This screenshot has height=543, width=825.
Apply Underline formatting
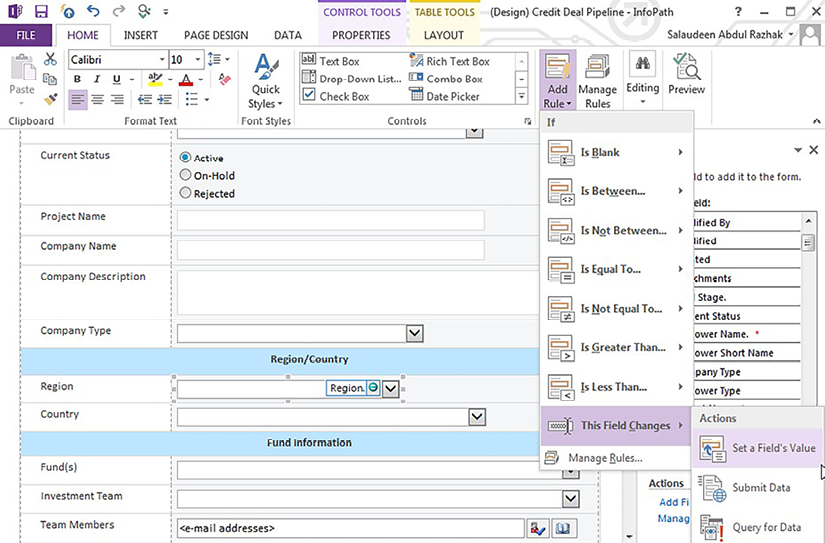[117, 79]
